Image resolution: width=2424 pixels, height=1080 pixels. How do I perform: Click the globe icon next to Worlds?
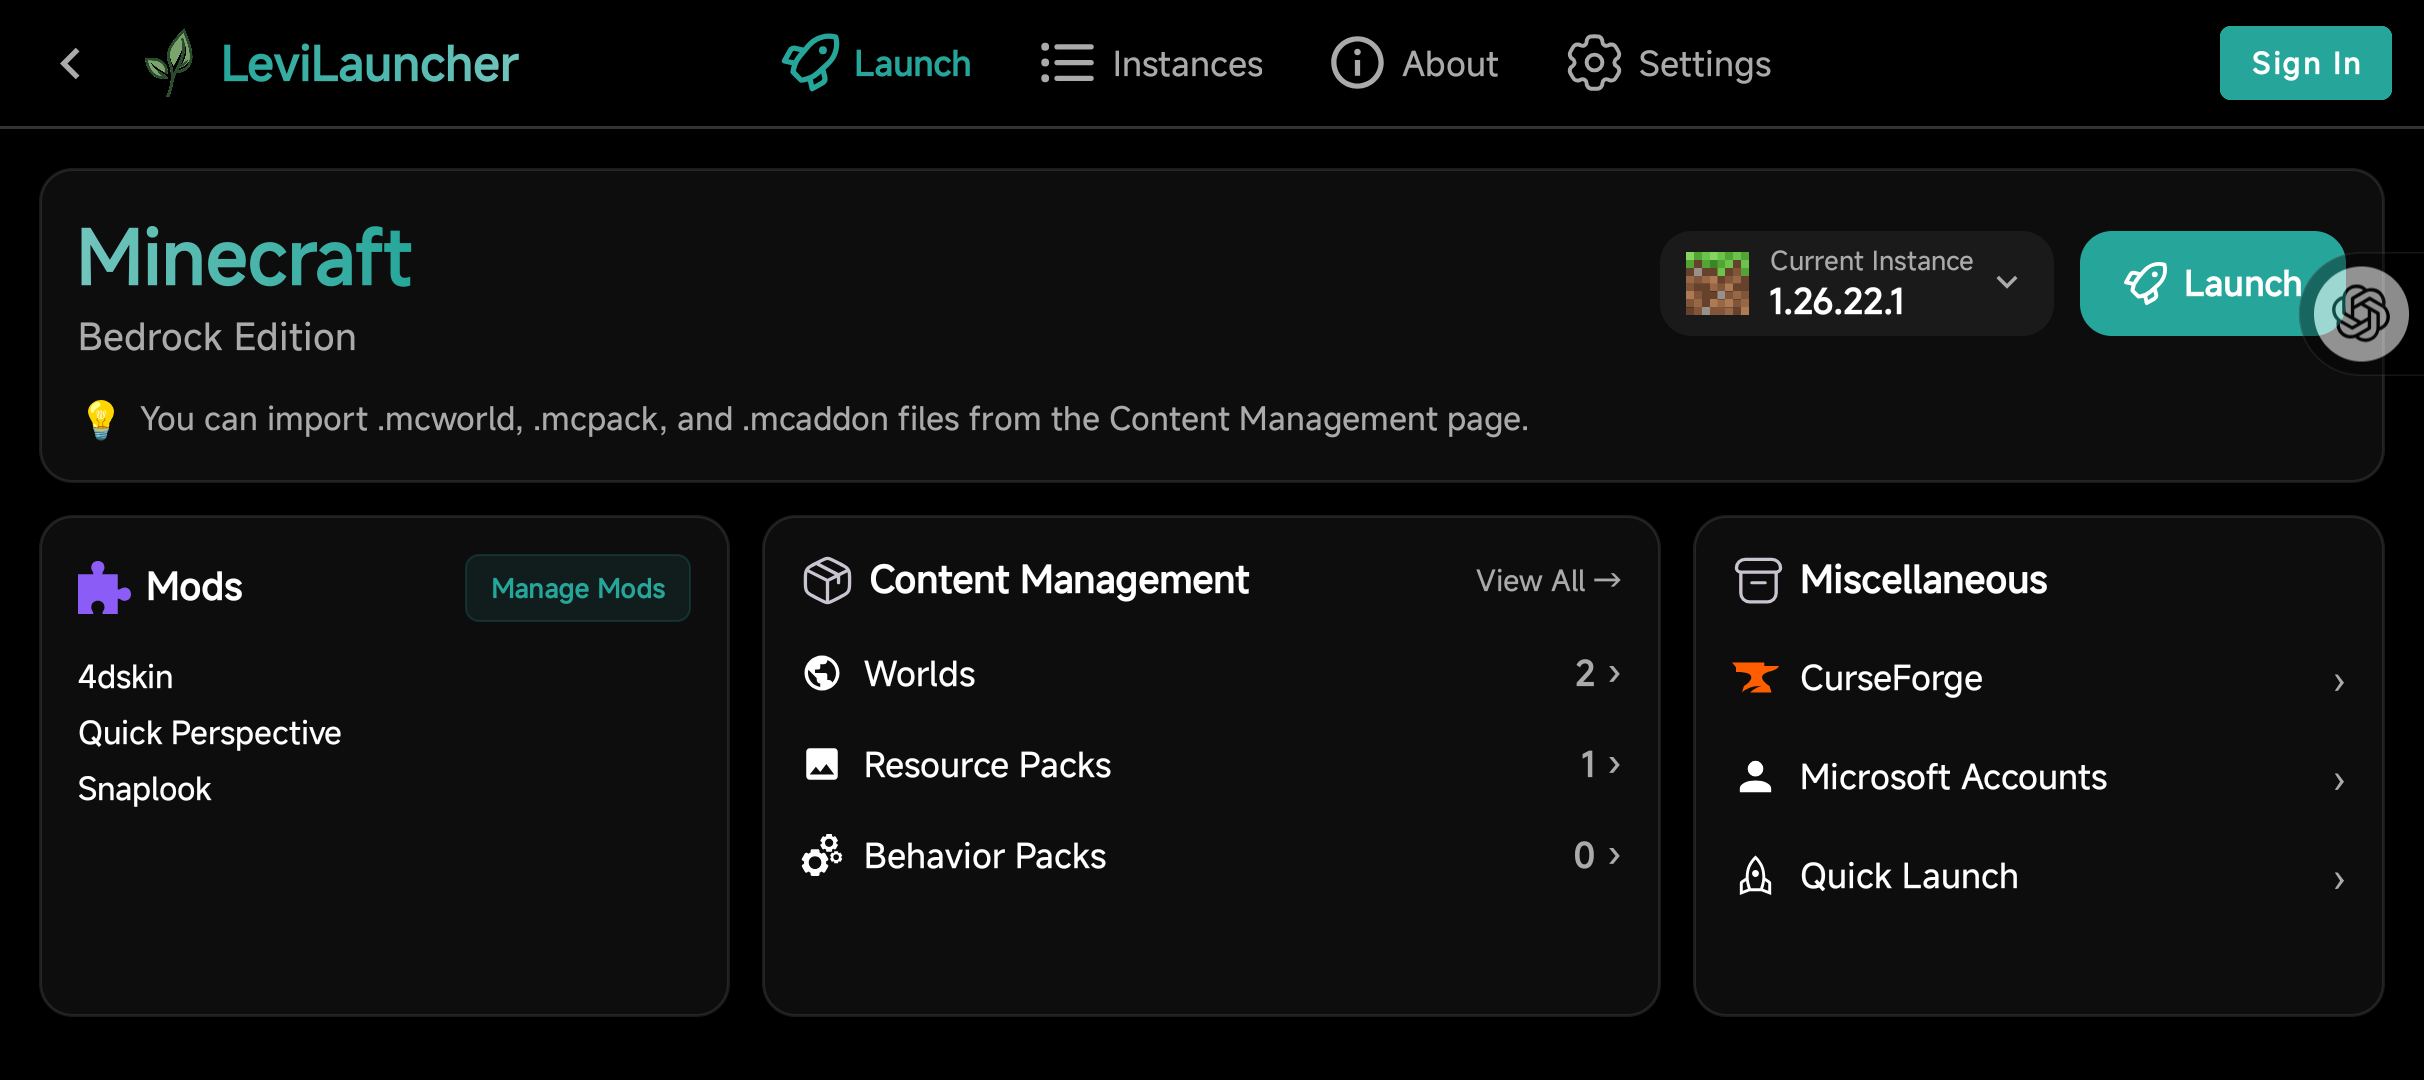click(822, 673)
